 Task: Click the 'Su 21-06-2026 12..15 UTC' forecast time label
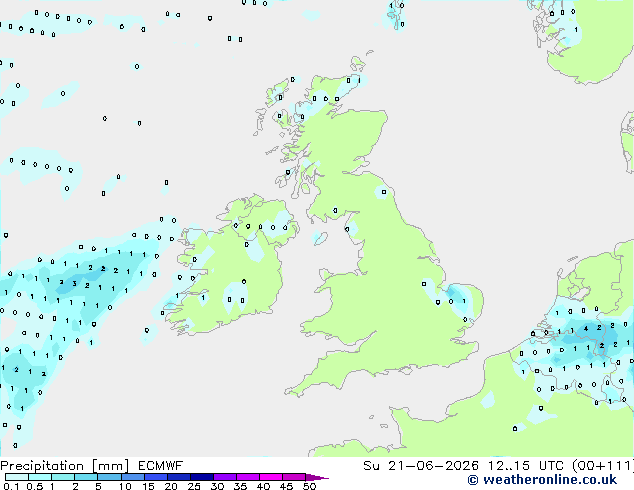[x=464, y=466]
